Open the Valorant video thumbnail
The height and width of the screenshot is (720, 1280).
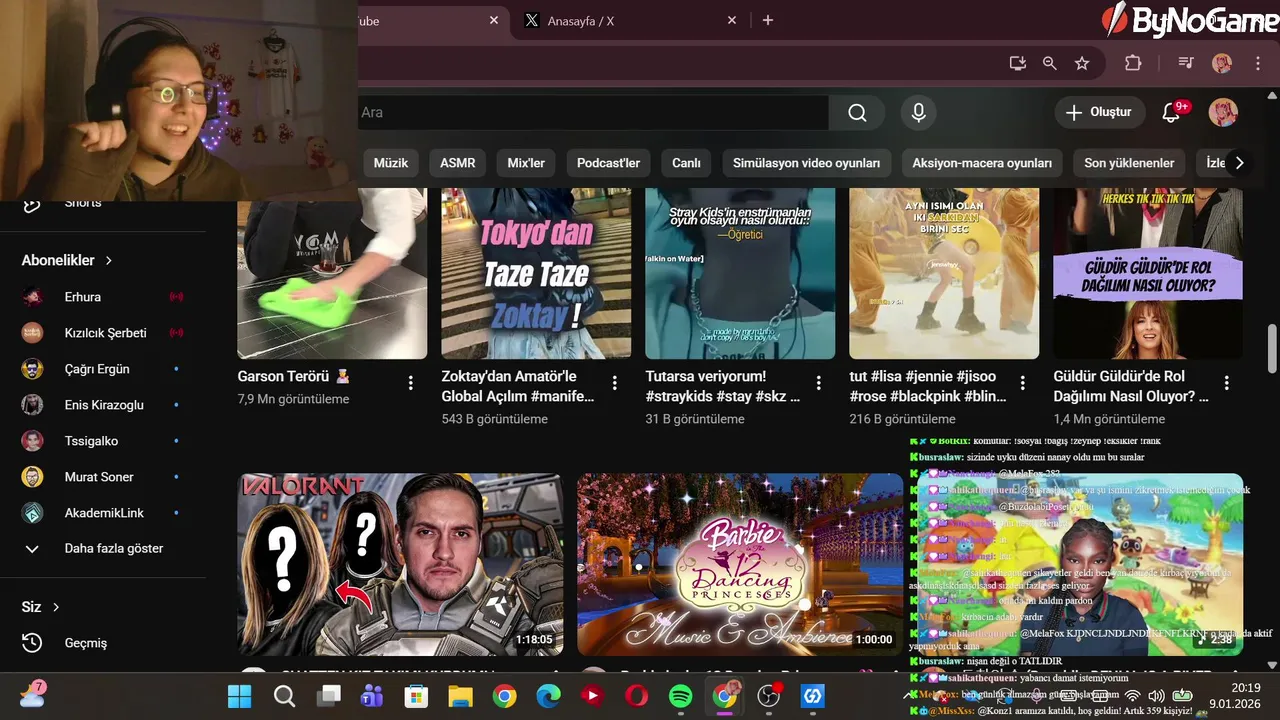click(400, 564)
